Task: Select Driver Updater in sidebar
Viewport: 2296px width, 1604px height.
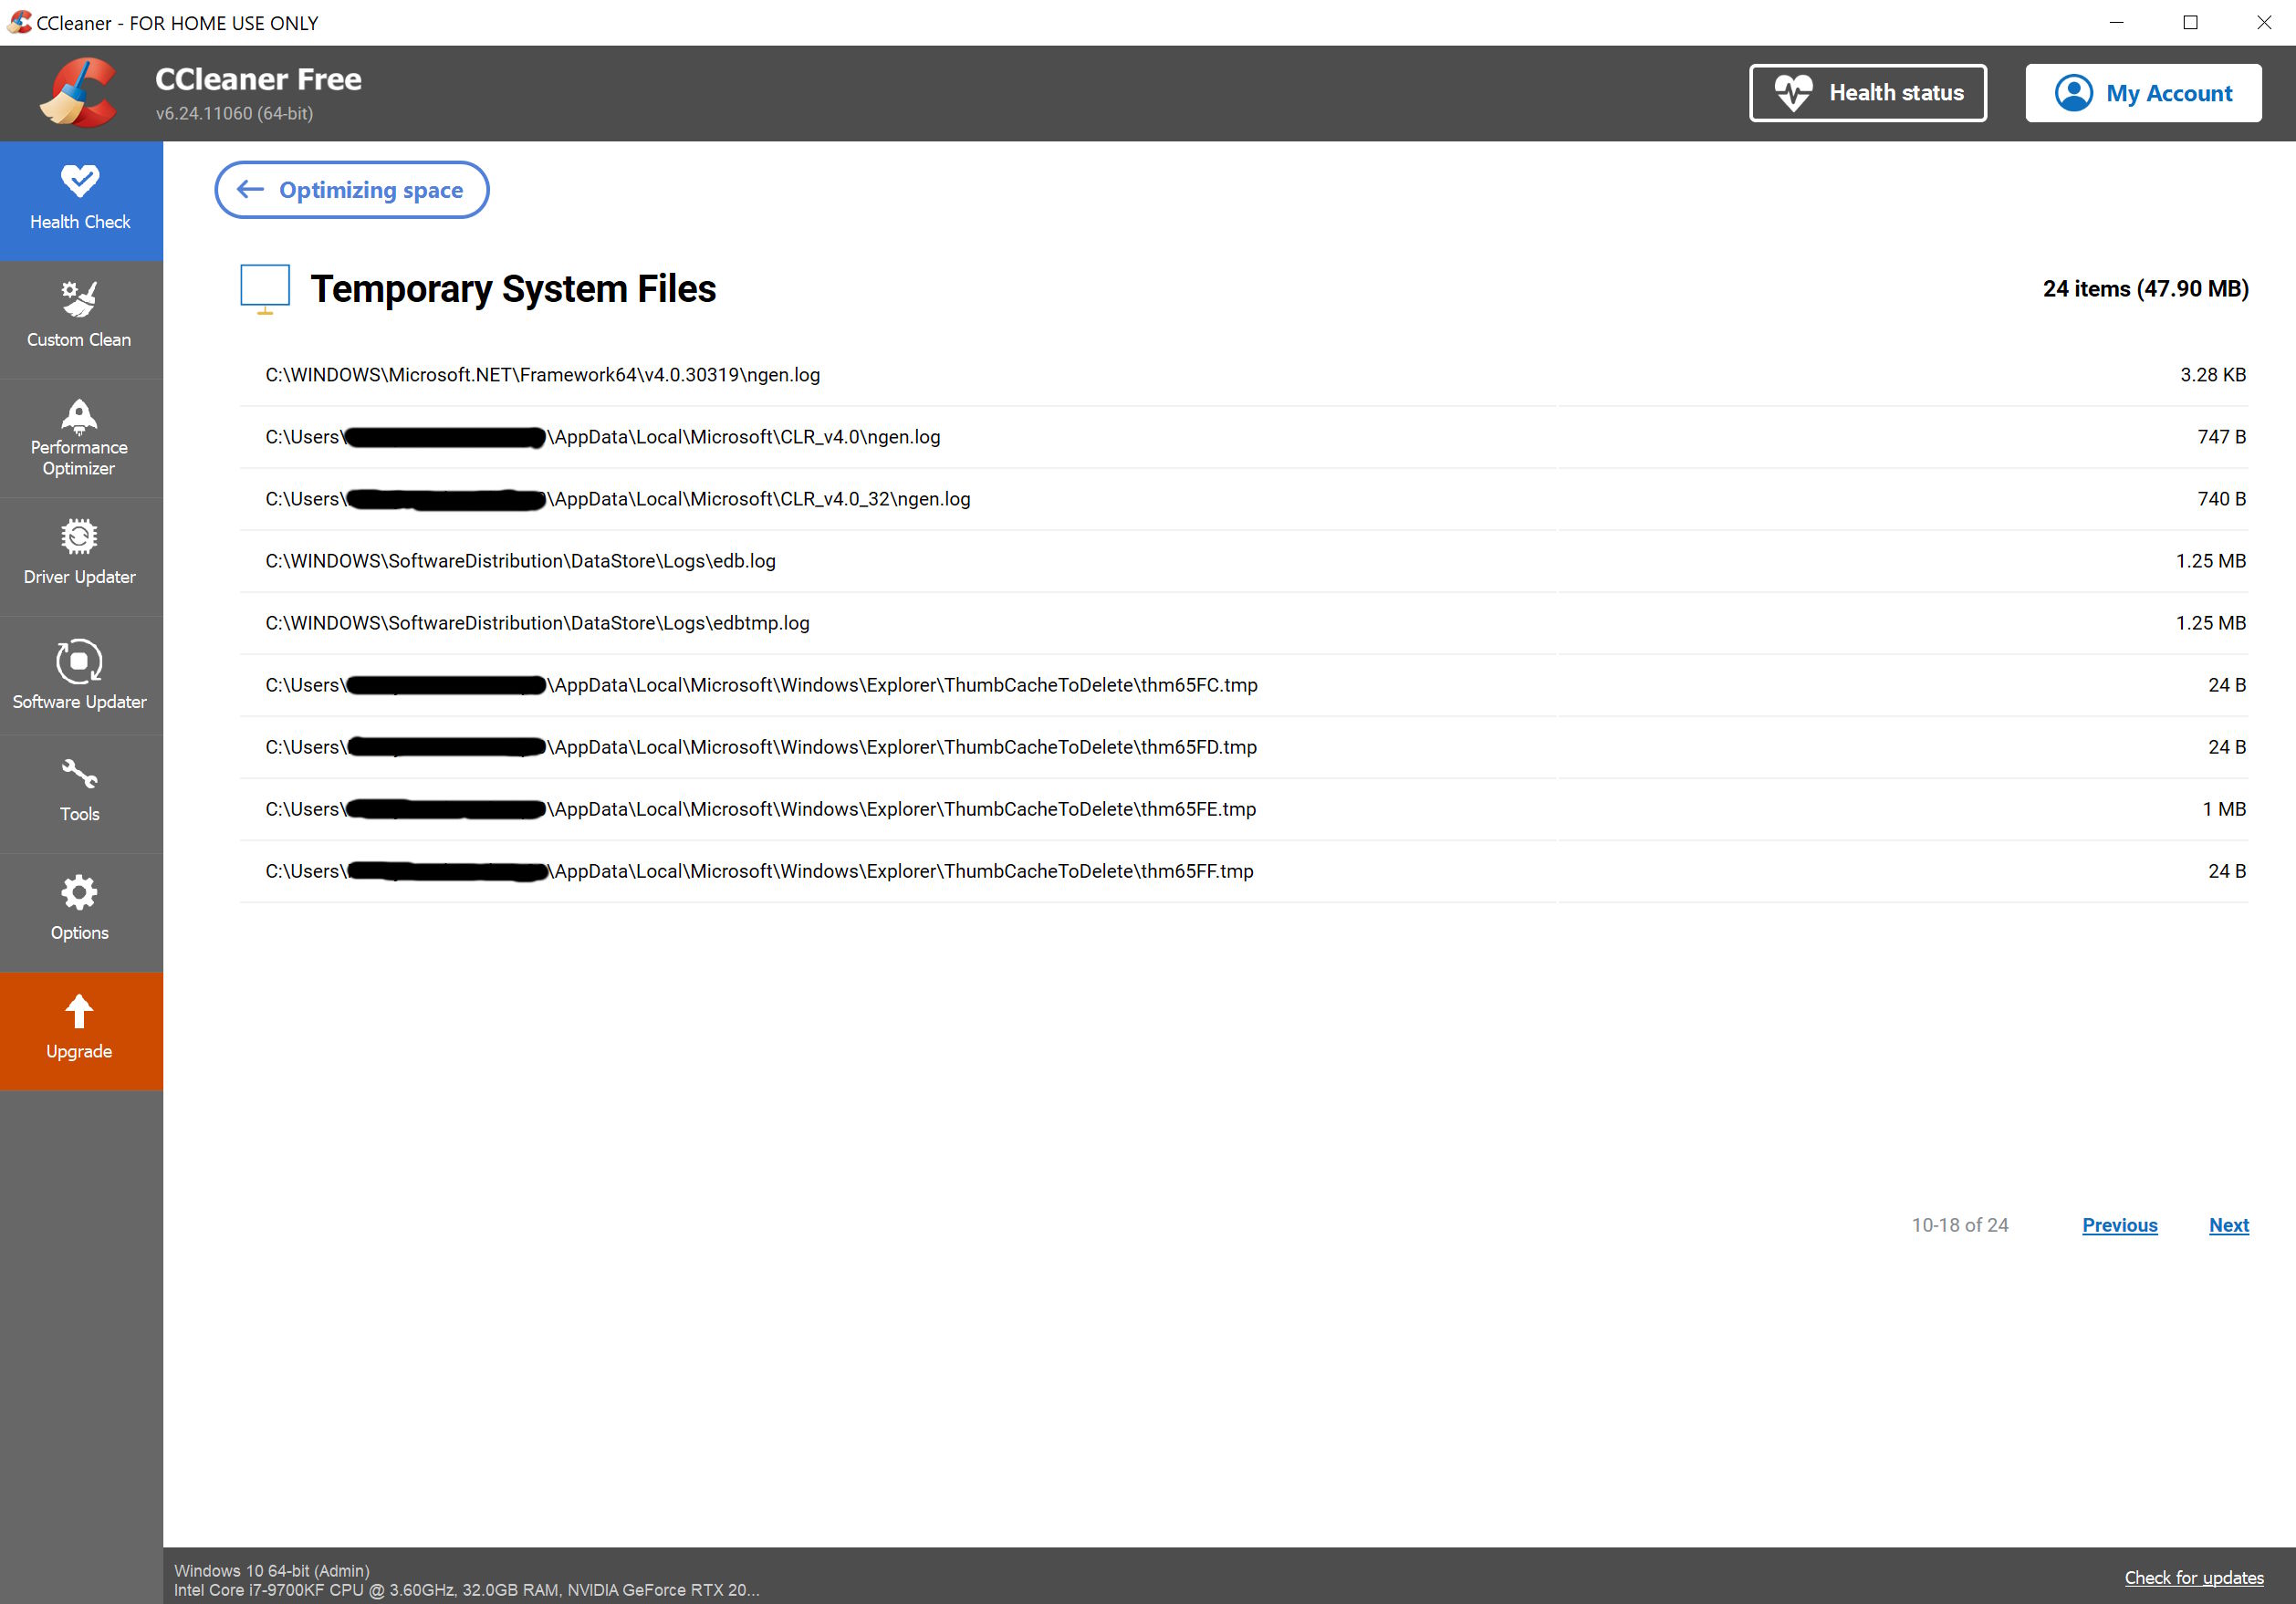Action: click(x=80, y=555)
